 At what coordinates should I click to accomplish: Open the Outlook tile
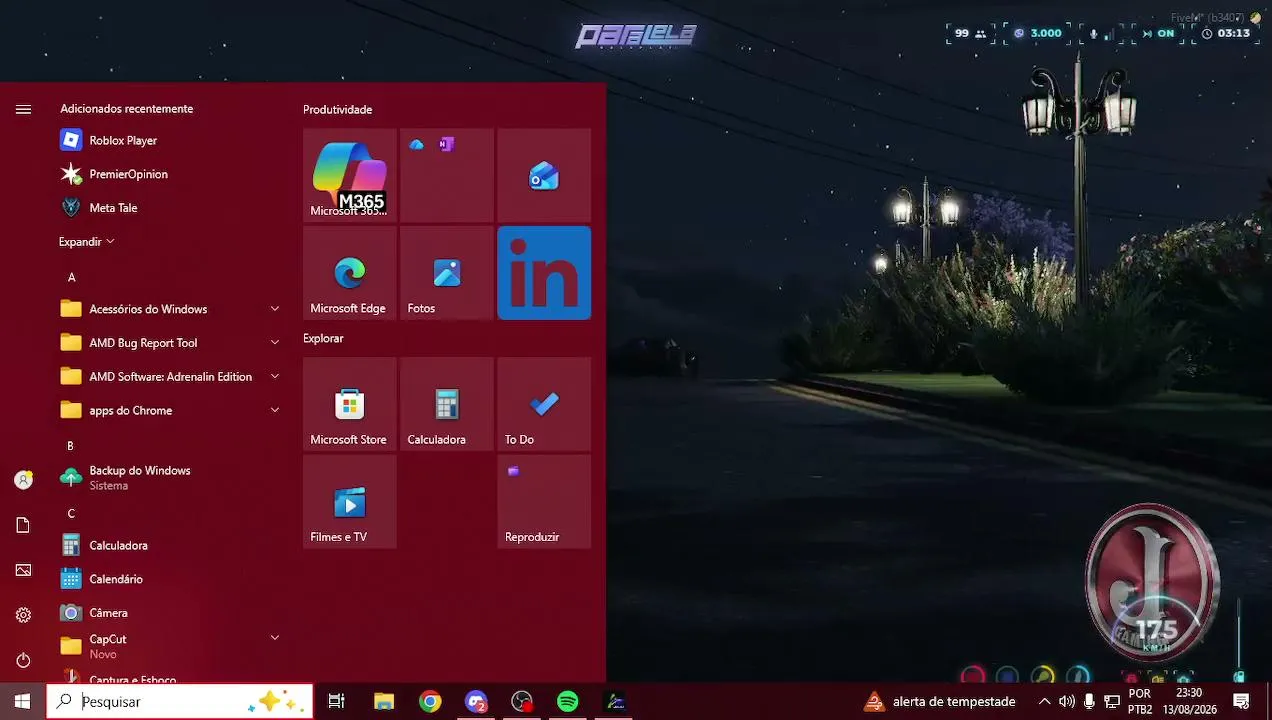(544, 175)
